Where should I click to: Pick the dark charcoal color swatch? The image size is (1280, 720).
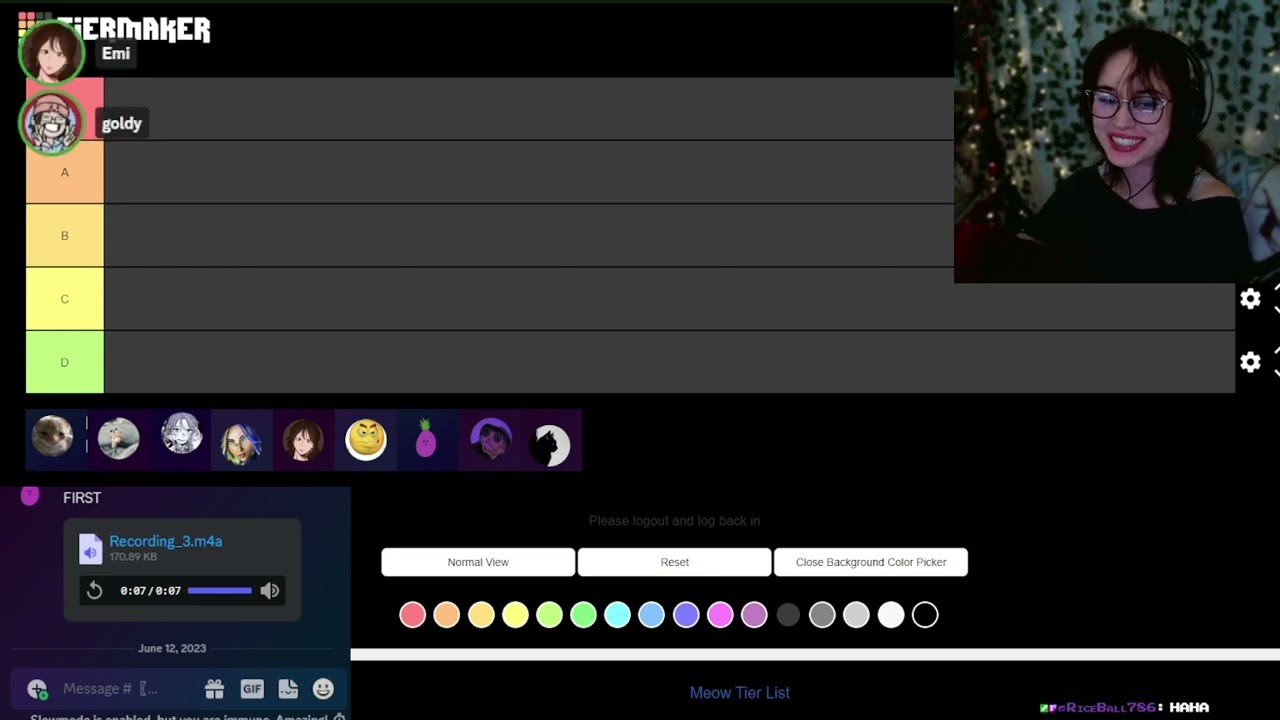pyautogui.click(x=788, y=615)
